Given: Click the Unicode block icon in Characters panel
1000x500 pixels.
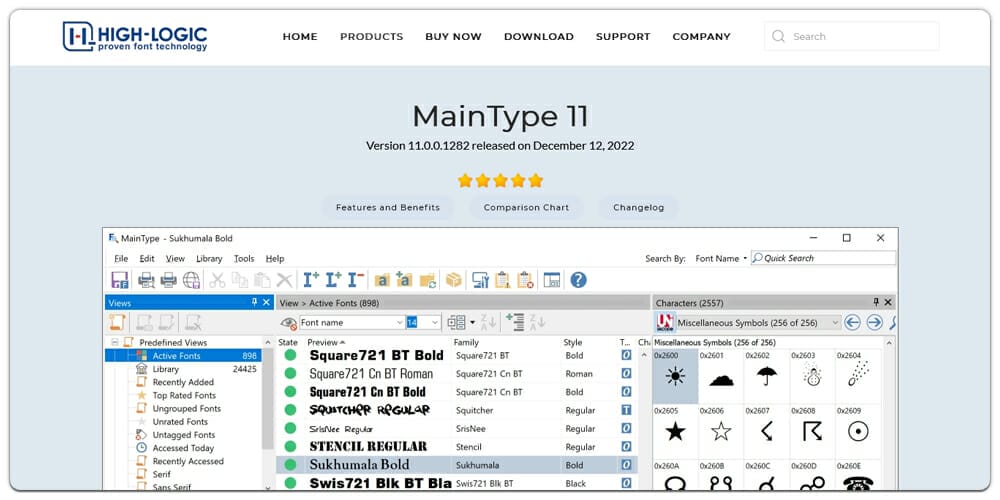Looking at the screenshot, I should [x=665, y=323].
